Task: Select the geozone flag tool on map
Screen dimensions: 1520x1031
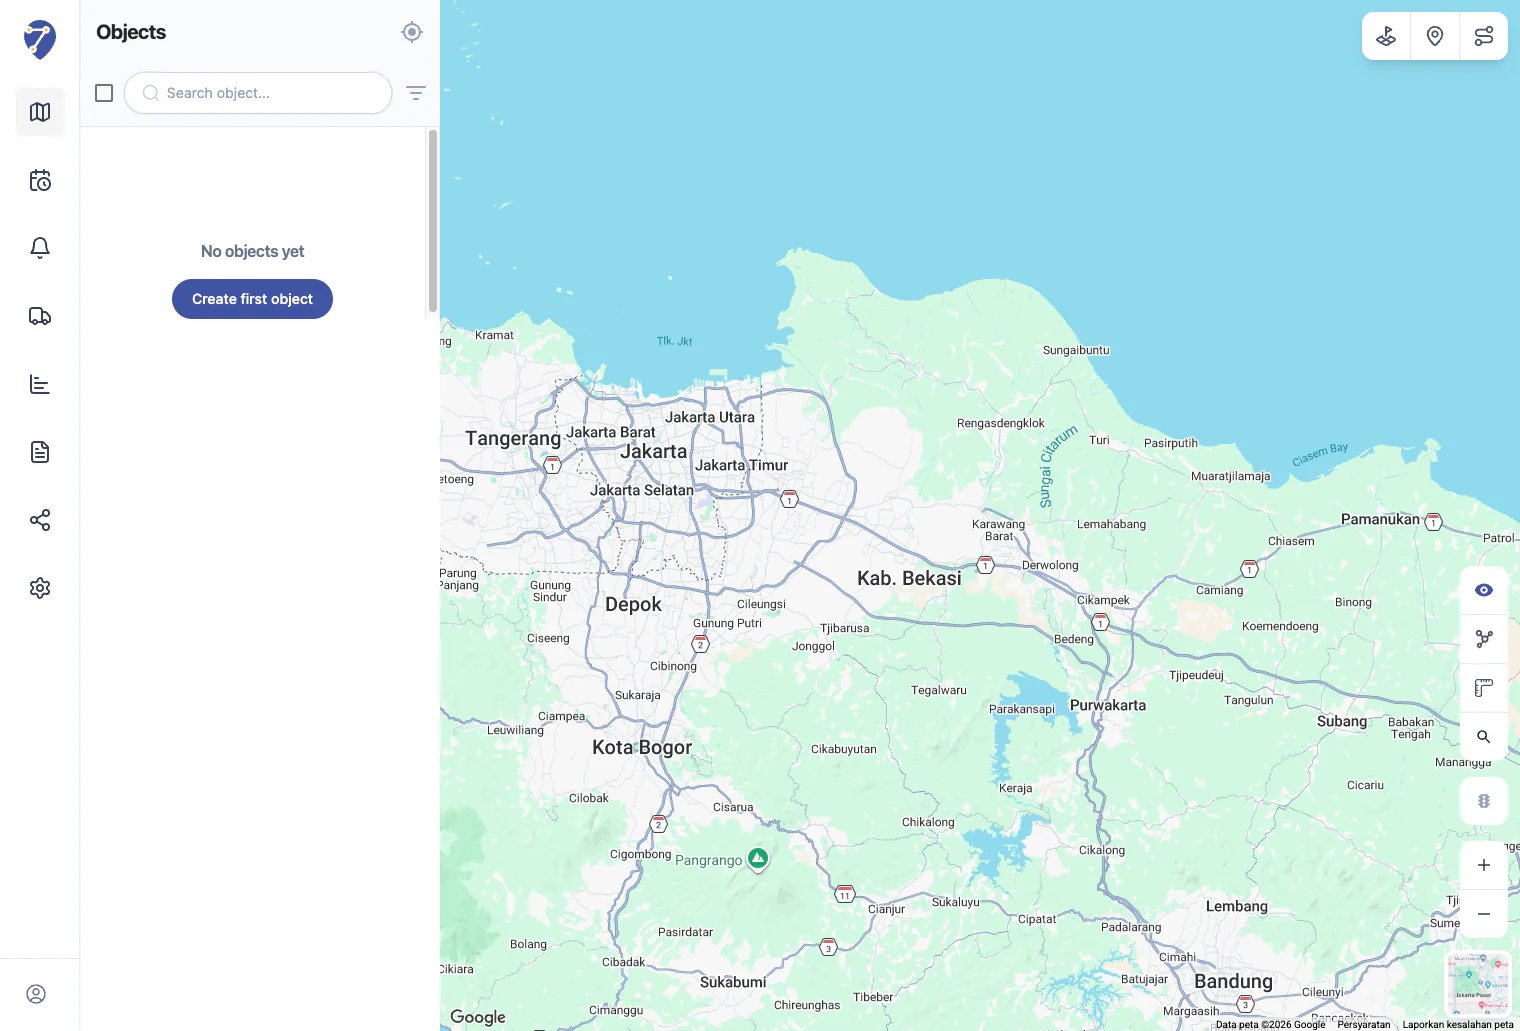Action: (x=1386, y=36)
